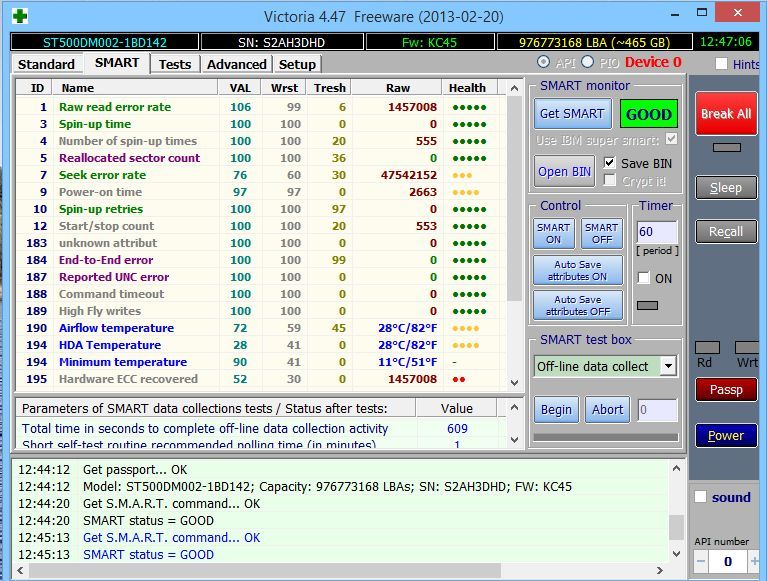Enable Auto Save attributes ON
This screenshot has width=767, height=581.
578,270
